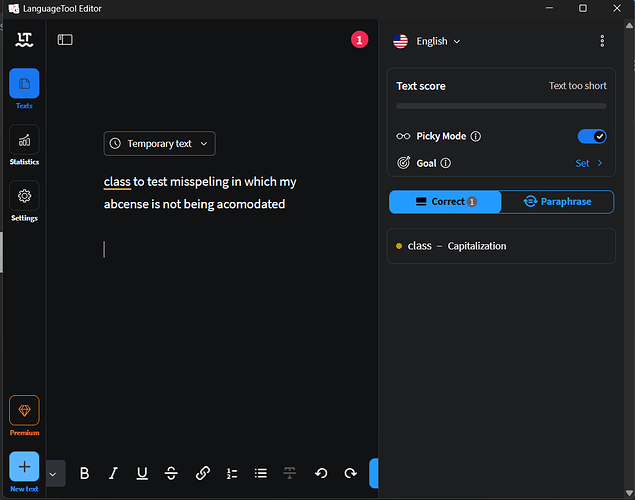Open the Premium diamond option

[24, 411]
